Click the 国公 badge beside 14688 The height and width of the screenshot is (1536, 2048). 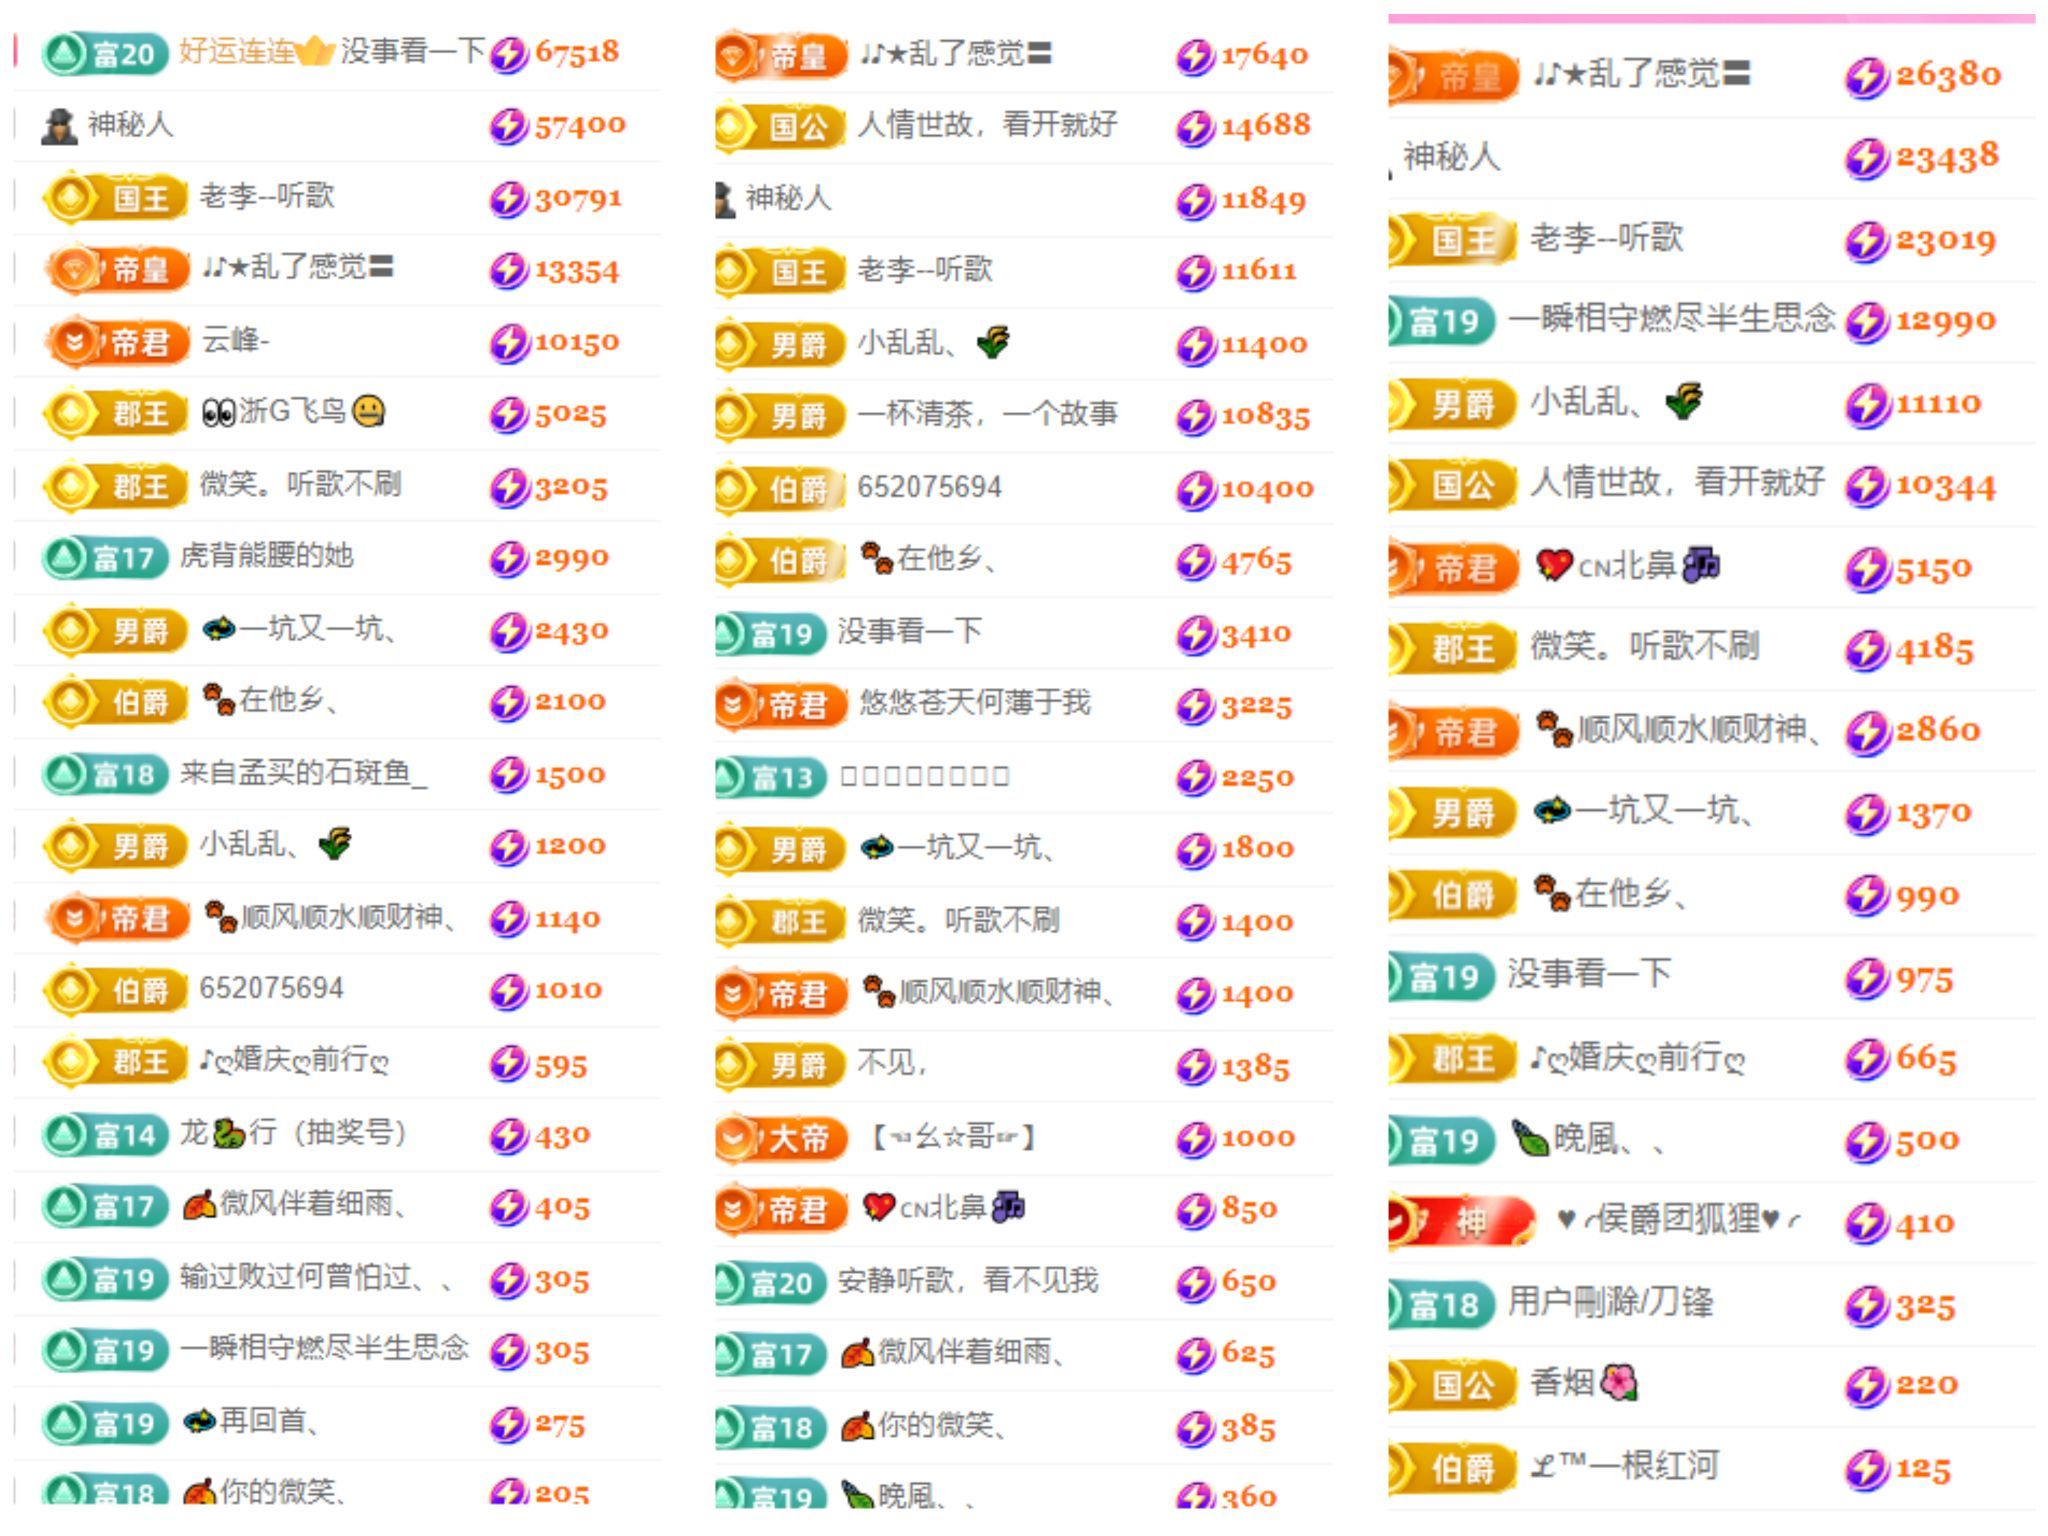(781, 127)
